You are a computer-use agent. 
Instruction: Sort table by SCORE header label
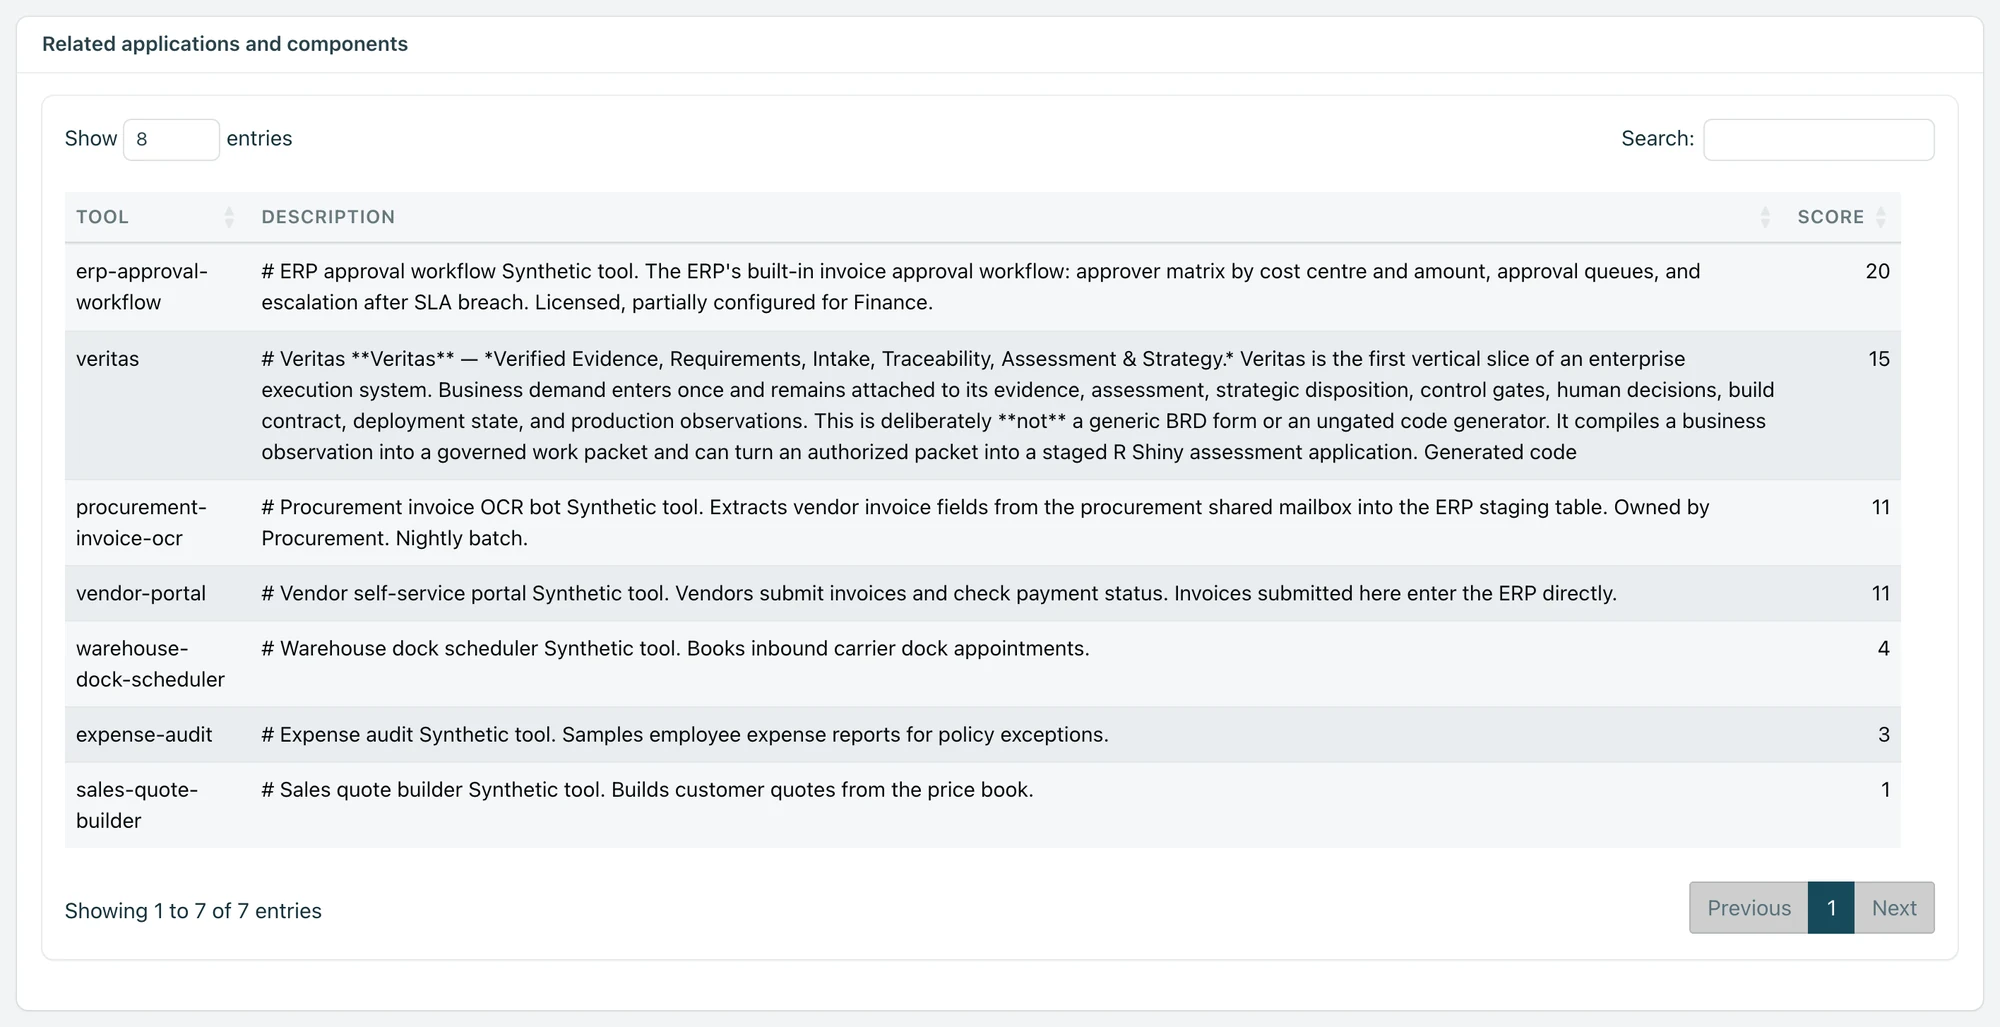(1830, 217)
